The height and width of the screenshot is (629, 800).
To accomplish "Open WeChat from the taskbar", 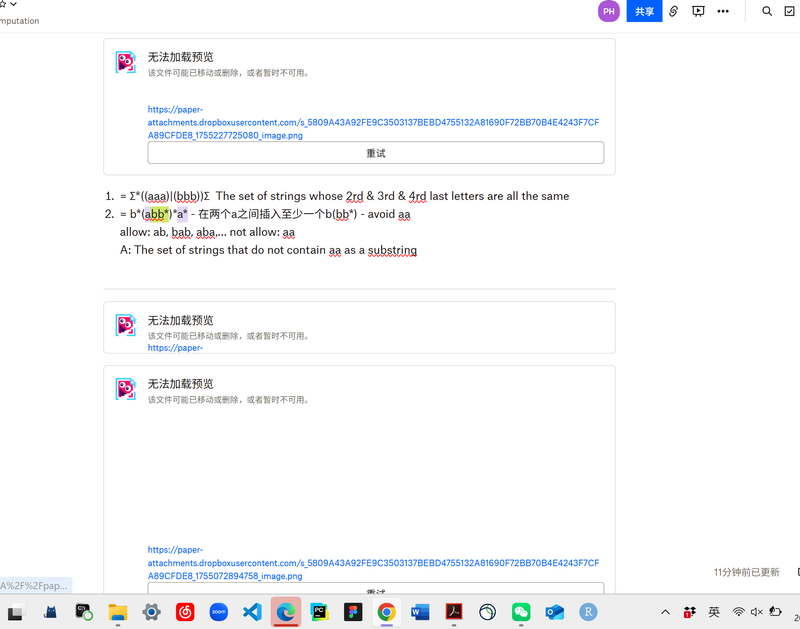I will [x=521, y=612].
